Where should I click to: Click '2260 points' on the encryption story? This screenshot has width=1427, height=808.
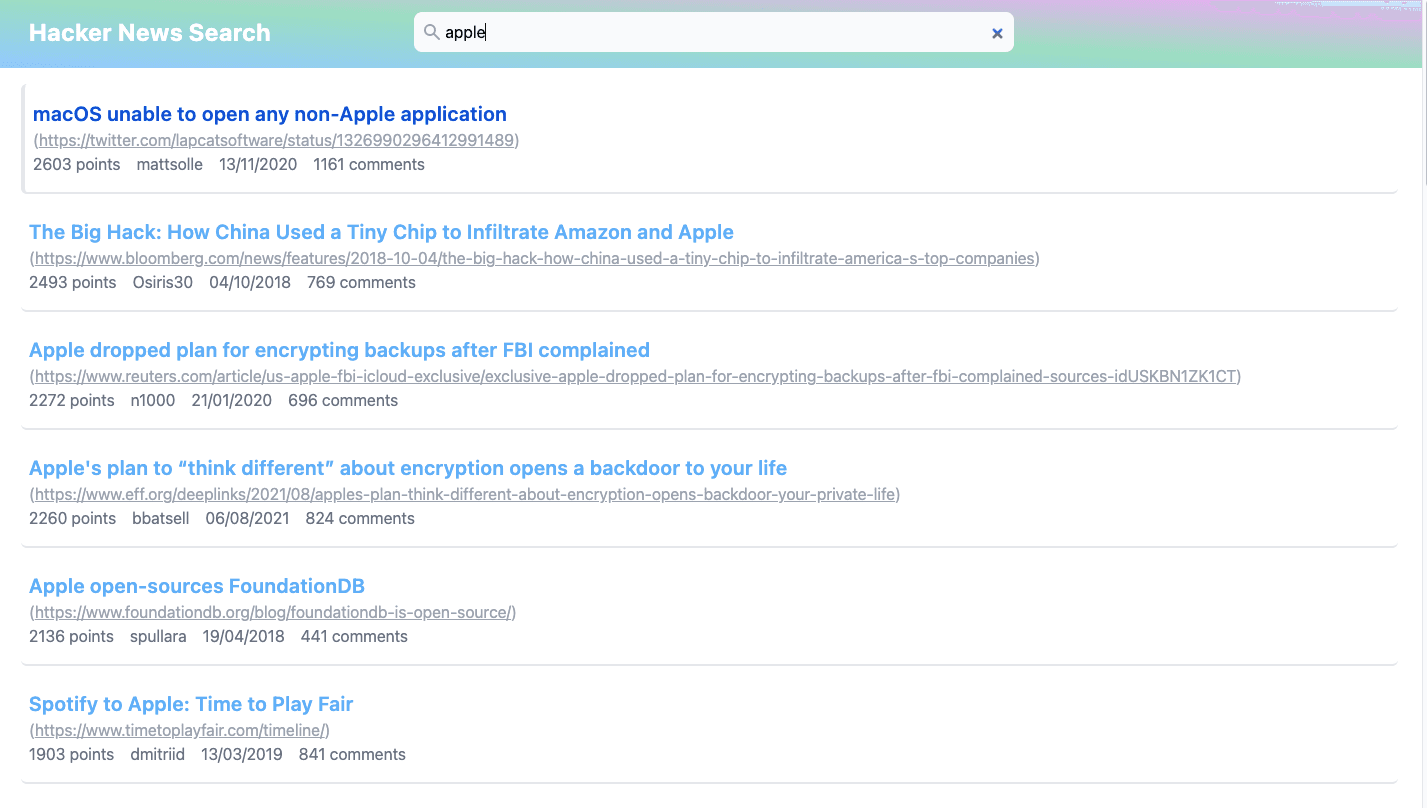click(73, 518)
